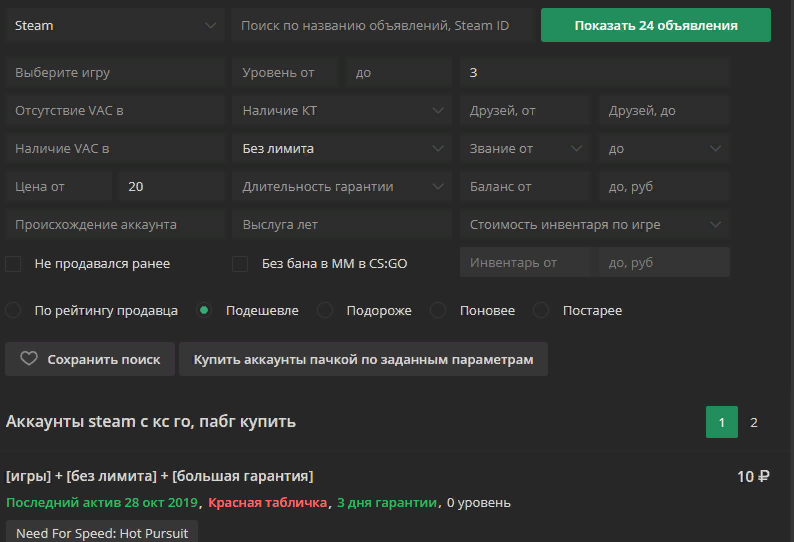Click the Красная табличка label

coord(267,502)
